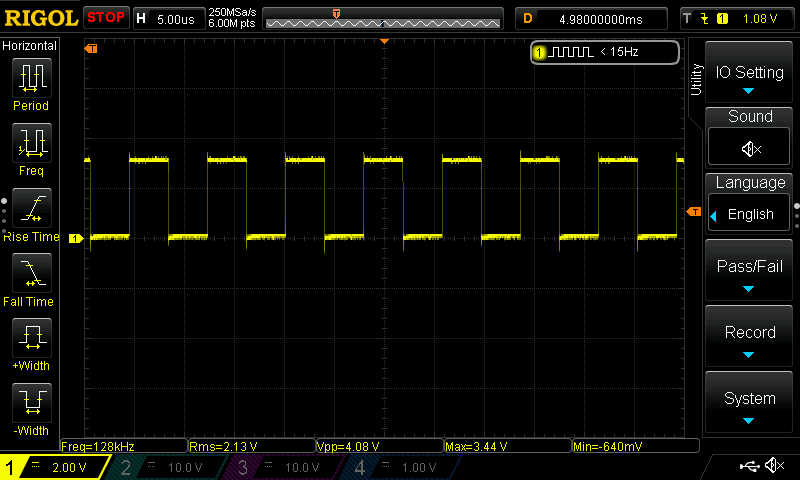The image size is (800, 480).
Task: Click the trigger level 1.08 V readout
Action: pos(760,19)
